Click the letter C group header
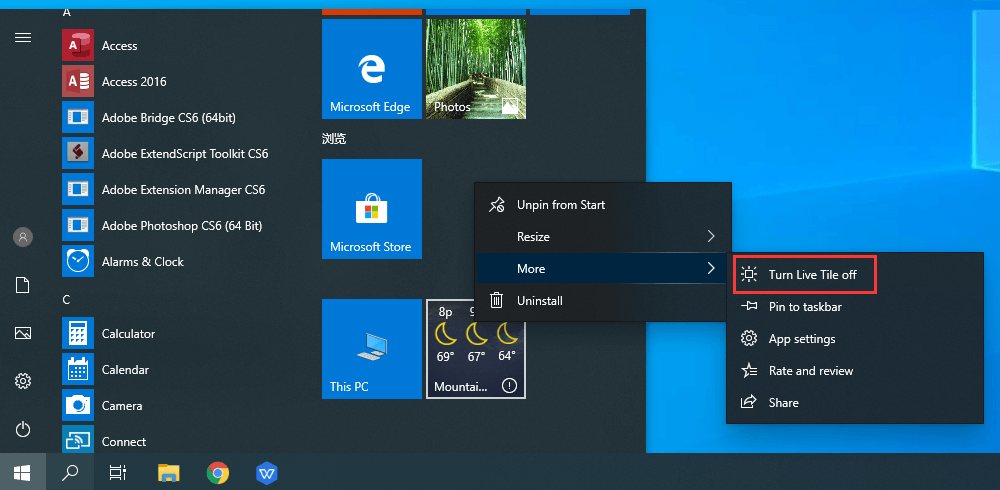This screenshot has height=490, width=1000. [66, 299]
